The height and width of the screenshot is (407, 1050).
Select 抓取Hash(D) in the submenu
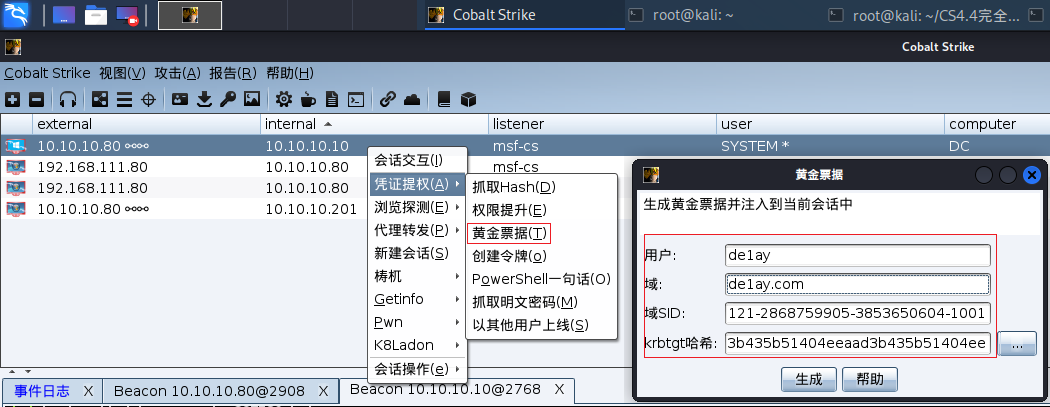click(x=541, y=187)
